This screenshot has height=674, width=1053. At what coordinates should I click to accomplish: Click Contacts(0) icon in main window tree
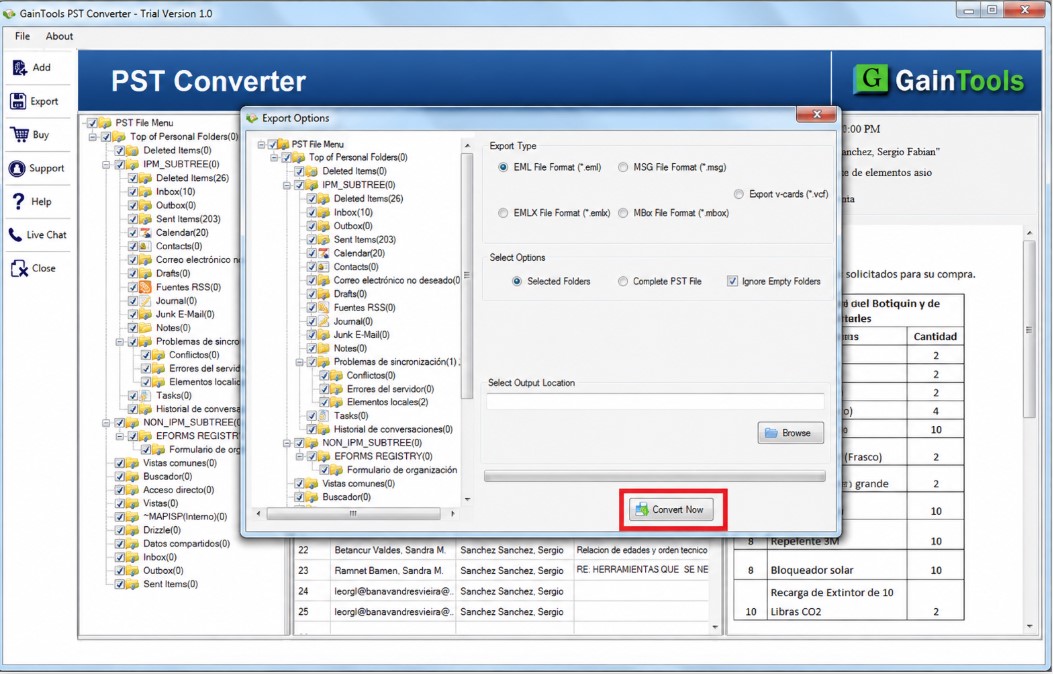(x=146, y=246)
